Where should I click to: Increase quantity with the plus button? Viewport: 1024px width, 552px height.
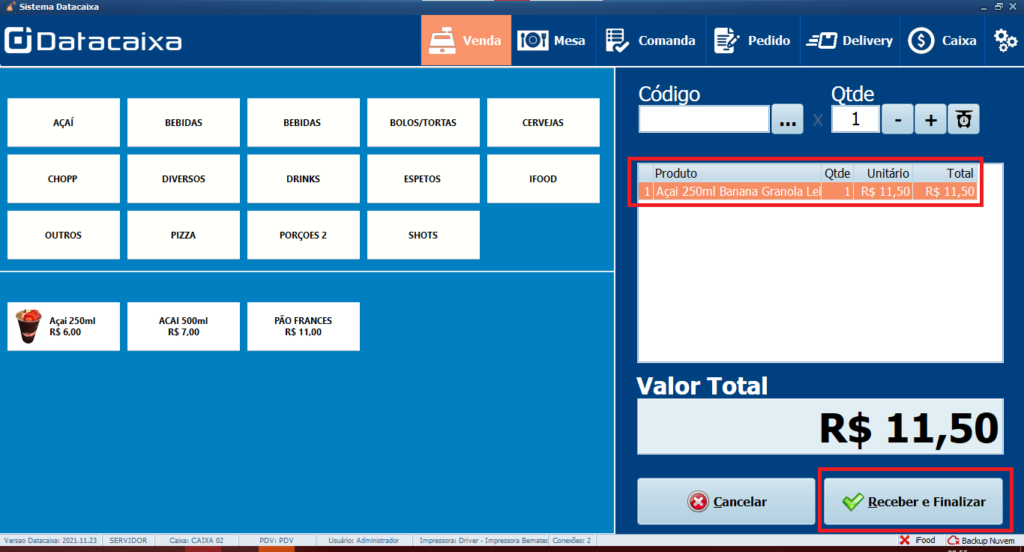coord(931,120)
